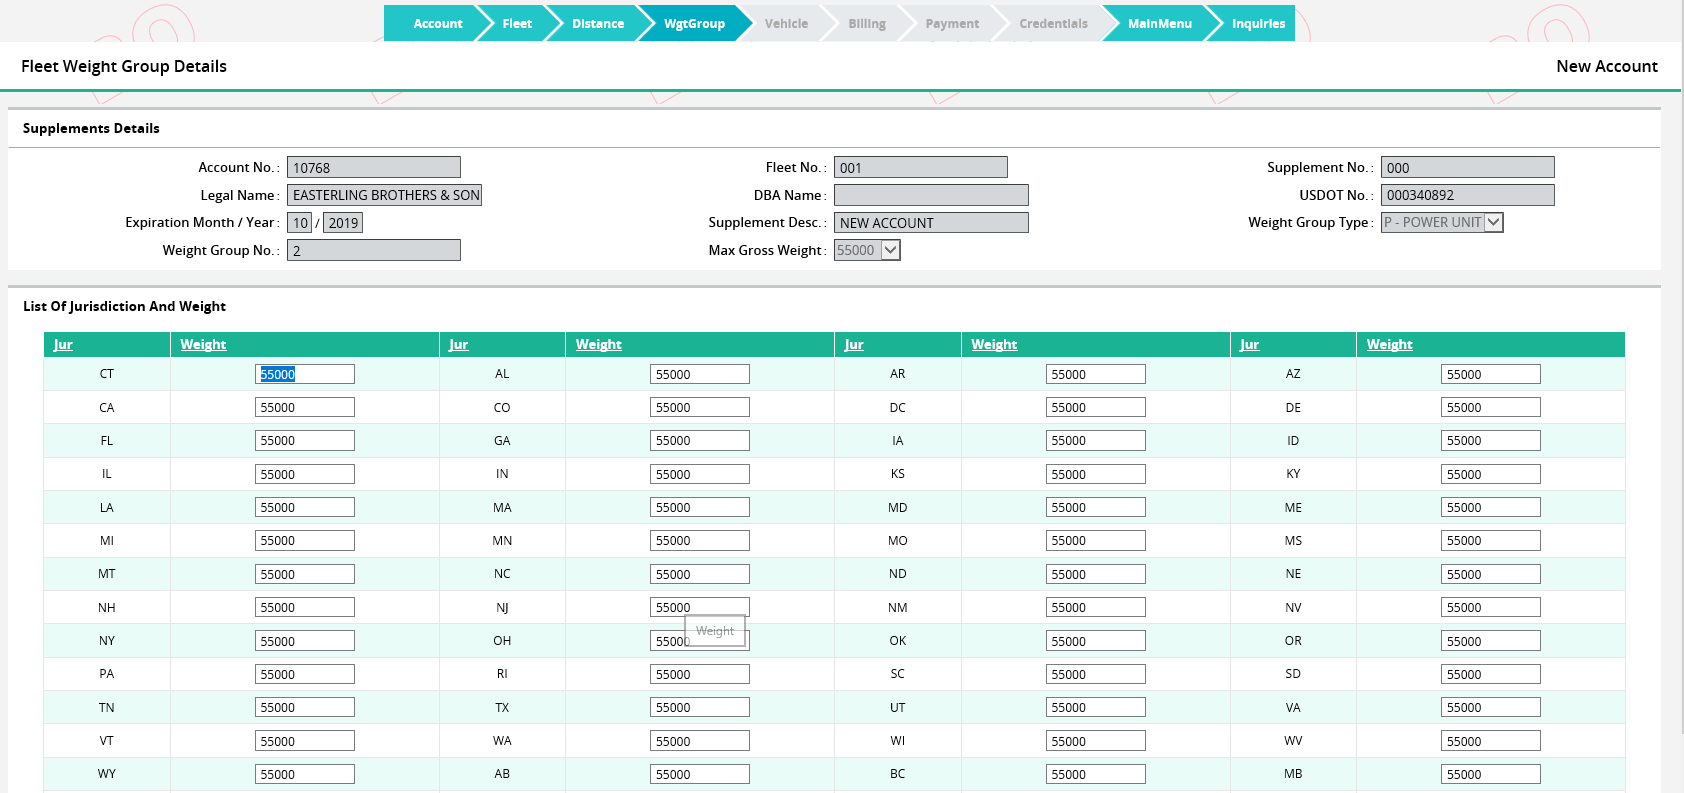The width and height of the screenshot is (1684, 793).
Task: Switch to the Distance step tab
Action: click(597, 23)
